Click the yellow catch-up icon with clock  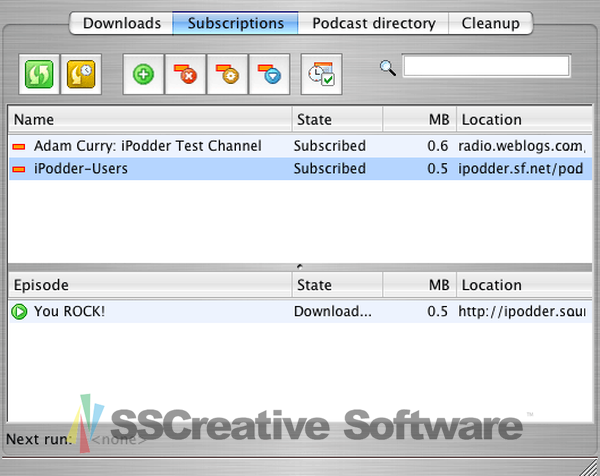coord(81,74)
